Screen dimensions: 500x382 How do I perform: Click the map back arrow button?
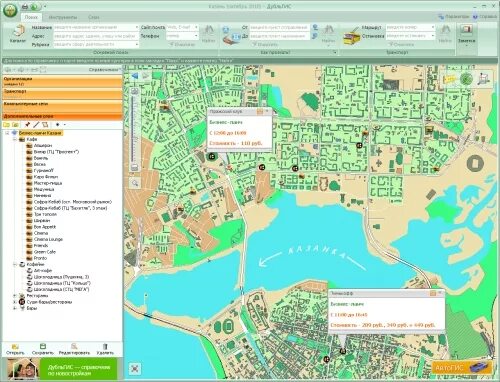[135, 76]
